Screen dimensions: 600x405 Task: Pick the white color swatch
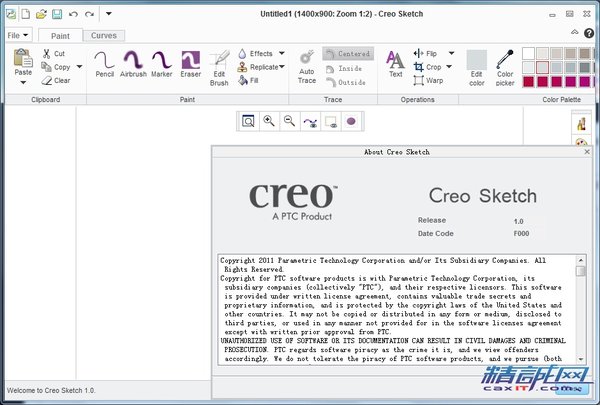coord(528,54)
